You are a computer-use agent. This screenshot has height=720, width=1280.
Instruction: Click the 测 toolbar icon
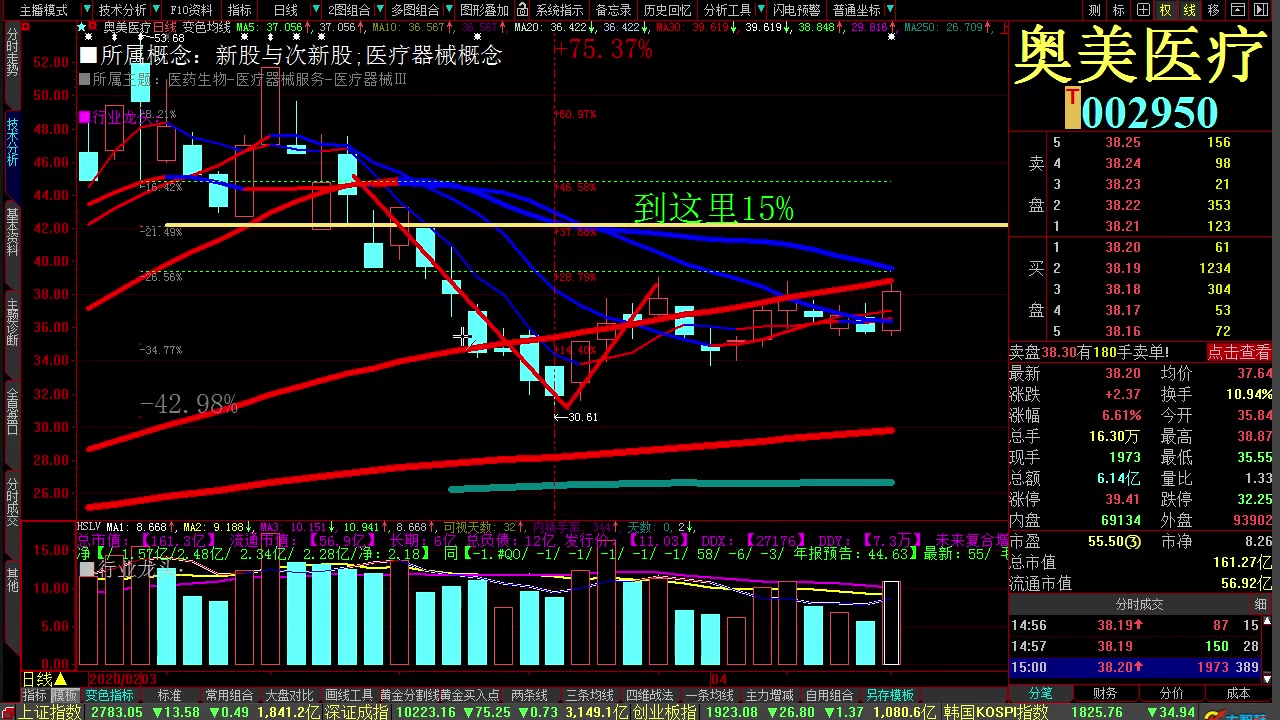pos(1094,10)
